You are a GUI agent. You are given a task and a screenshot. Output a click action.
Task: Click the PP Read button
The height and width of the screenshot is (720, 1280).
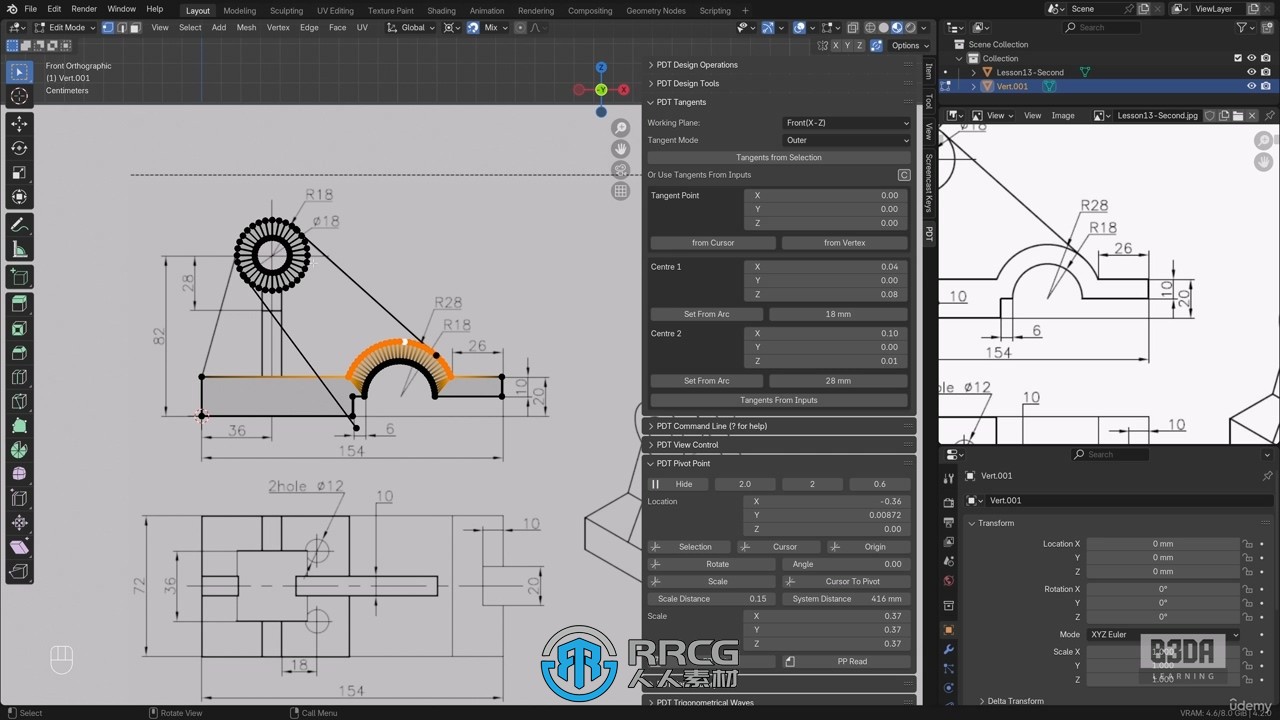pos(845,661)
